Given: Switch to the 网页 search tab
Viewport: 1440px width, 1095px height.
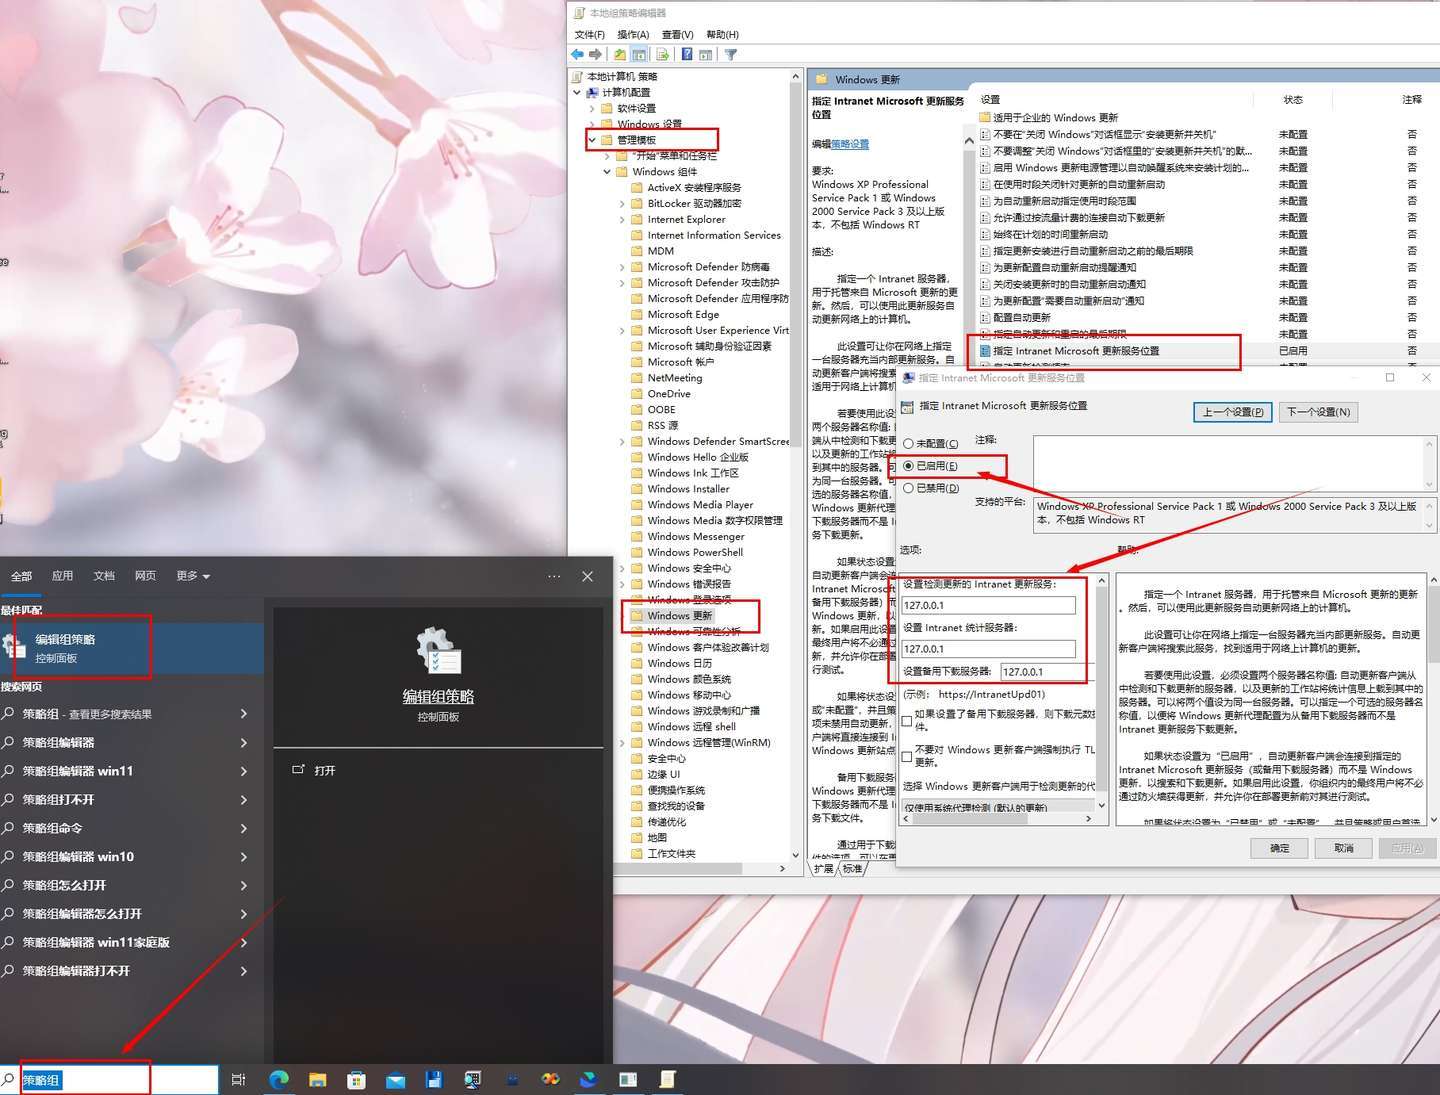Looking at the screenshot, I should [145, 576].
